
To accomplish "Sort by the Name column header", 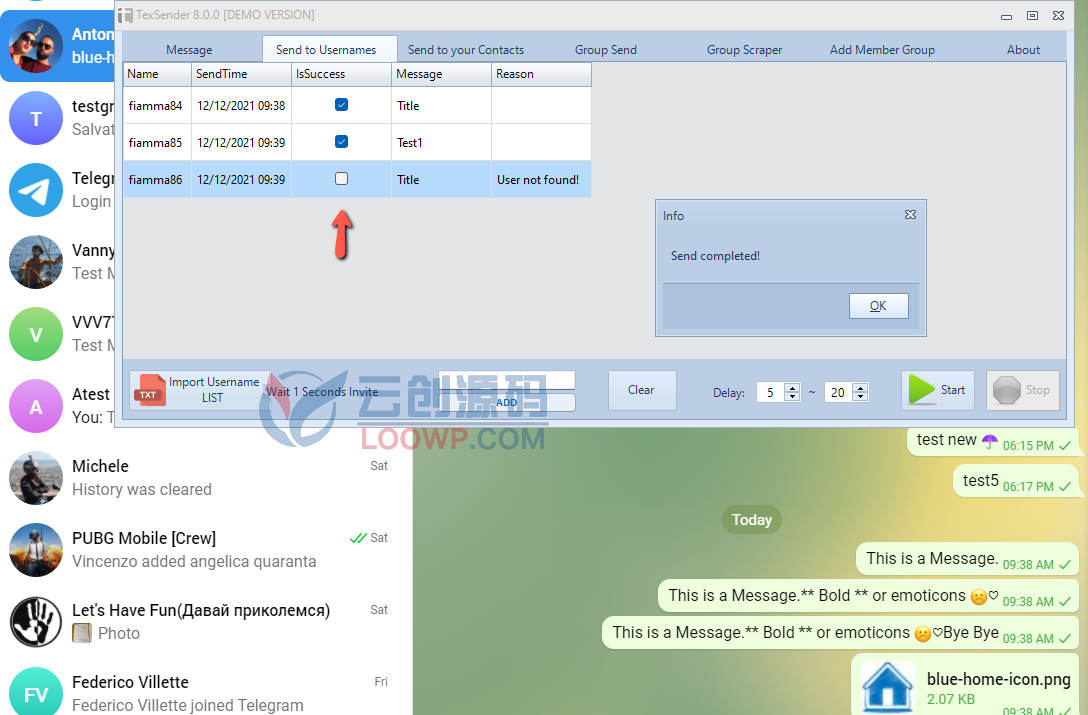I will pos(158,74).
